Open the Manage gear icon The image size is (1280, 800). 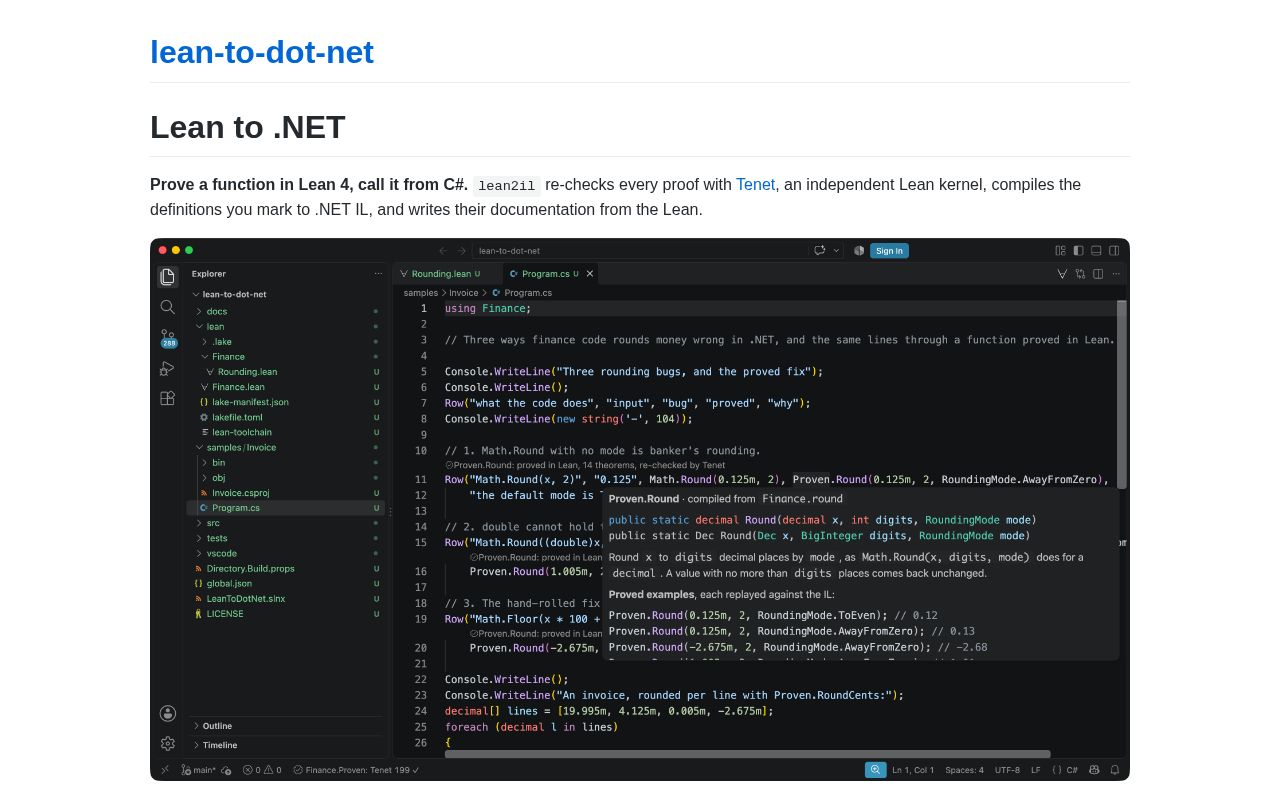[168, 743]
